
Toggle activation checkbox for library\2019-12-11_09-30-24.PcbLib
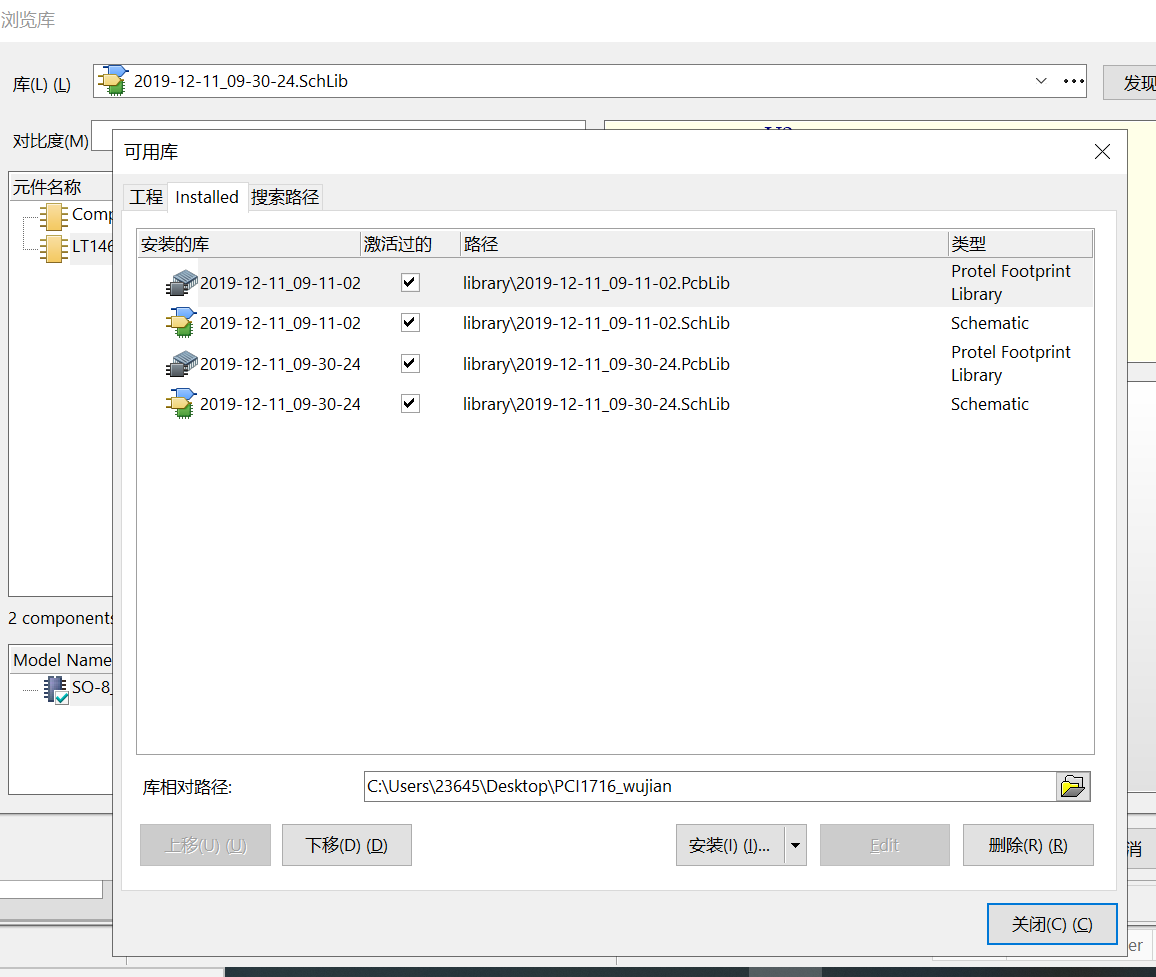(410, 364)
